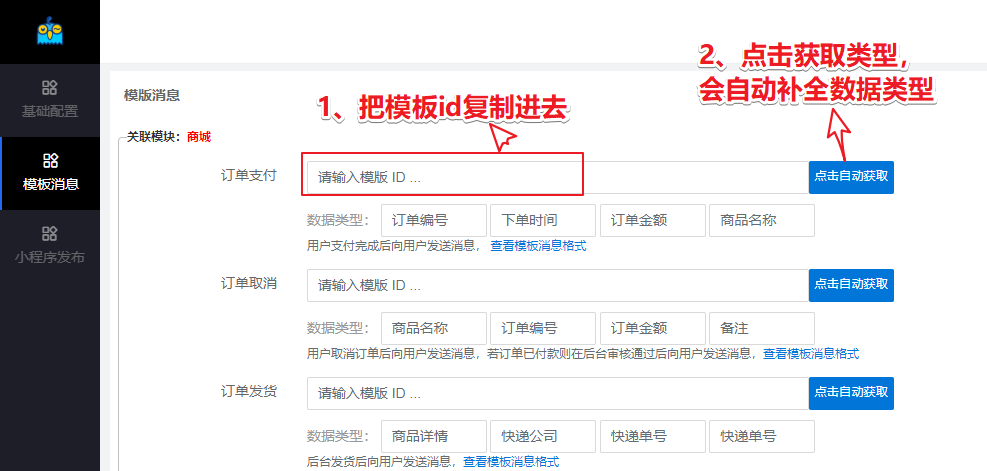Focus the 订单支付 template ID input

(x=558, y=178)
